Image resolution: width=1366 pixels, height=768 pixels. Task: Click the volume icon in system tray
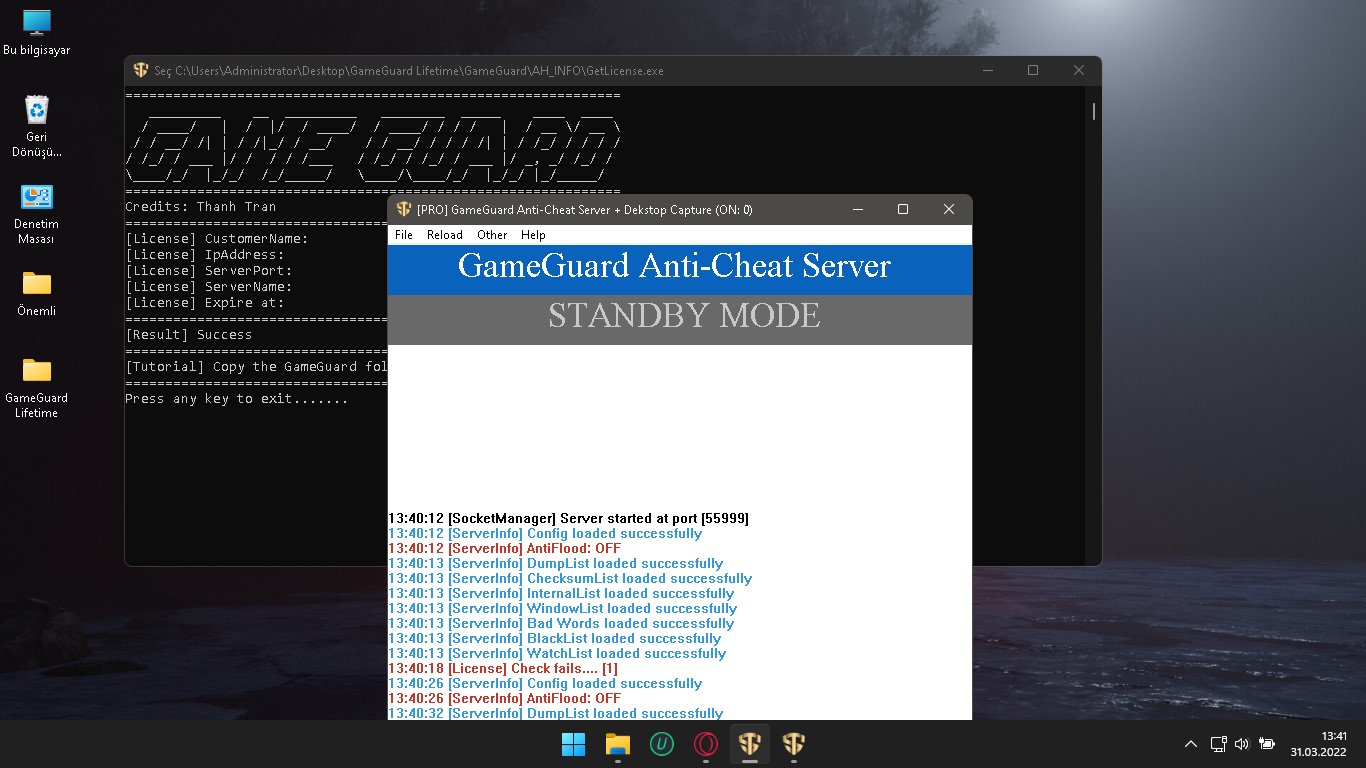[x=1242, y=744]
